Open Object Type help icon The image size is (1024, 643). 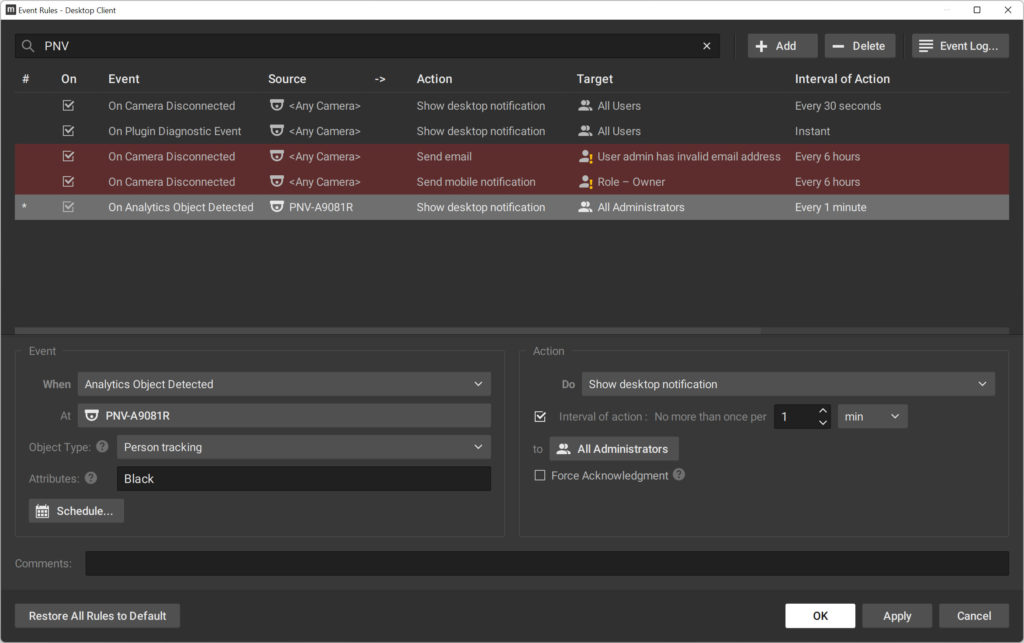[x=102, y=447]
